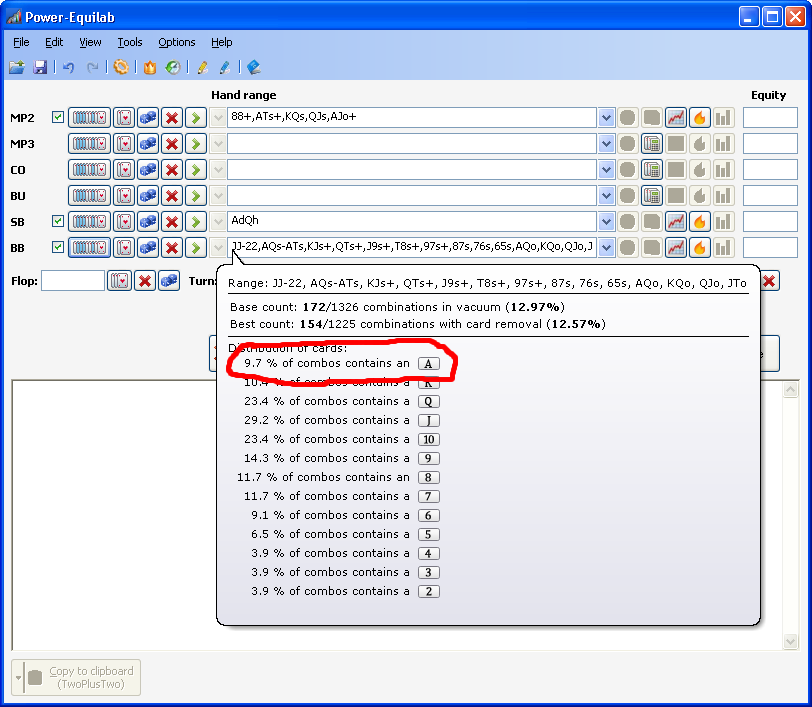The height and width of the screenshot is (707, 812).
Task: Select the blue pencil toolbar icon
Action: tap(225, 67)
